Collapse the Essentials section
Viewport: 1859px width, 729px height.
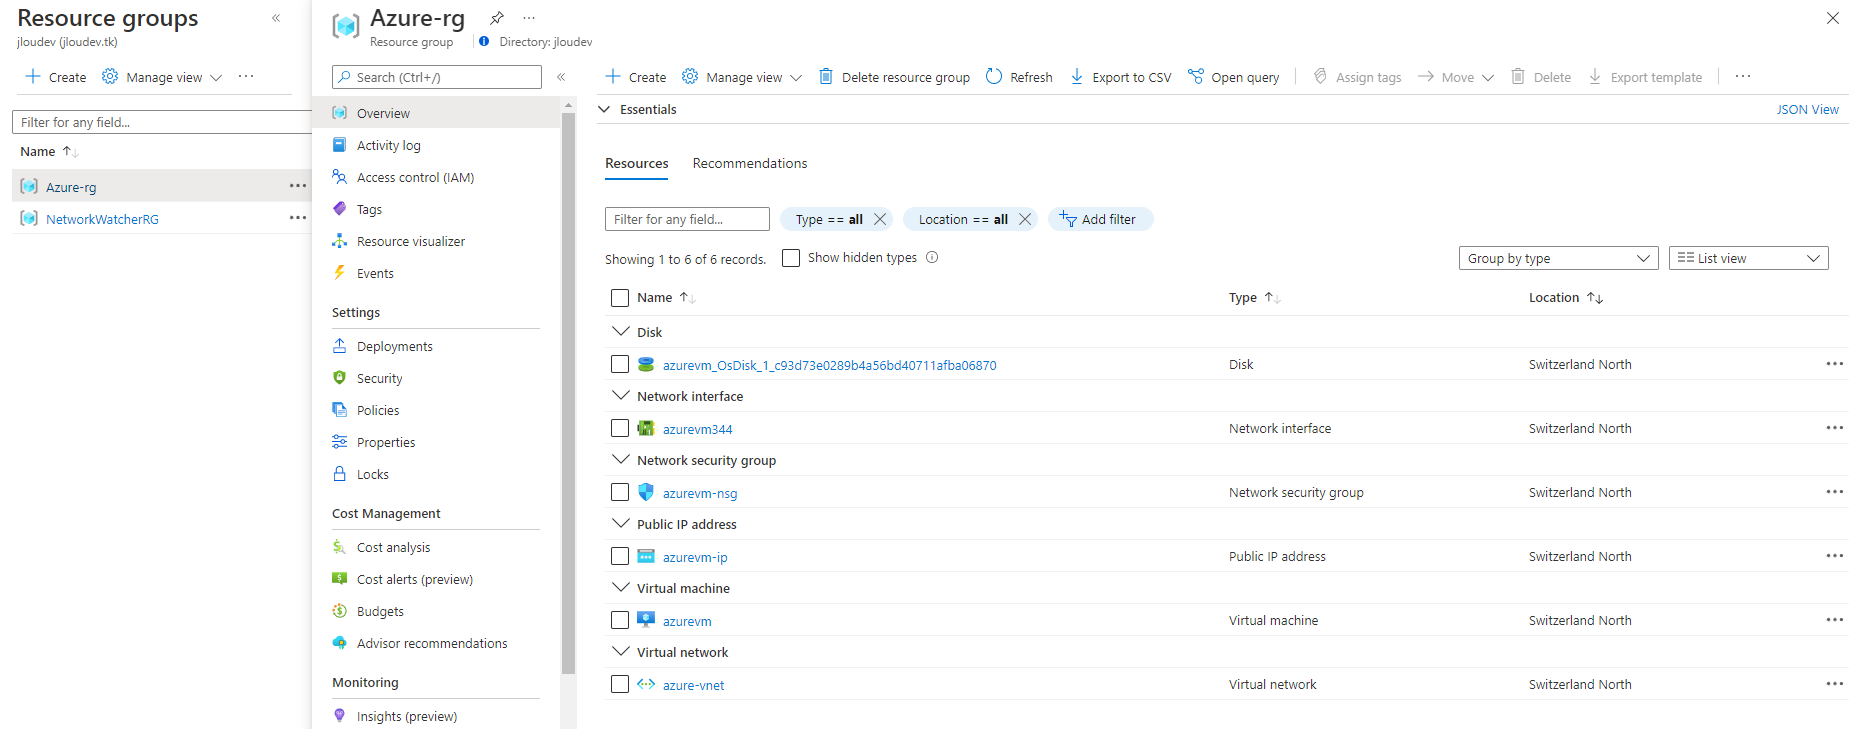pyautogui.click(x=604, y=109)
